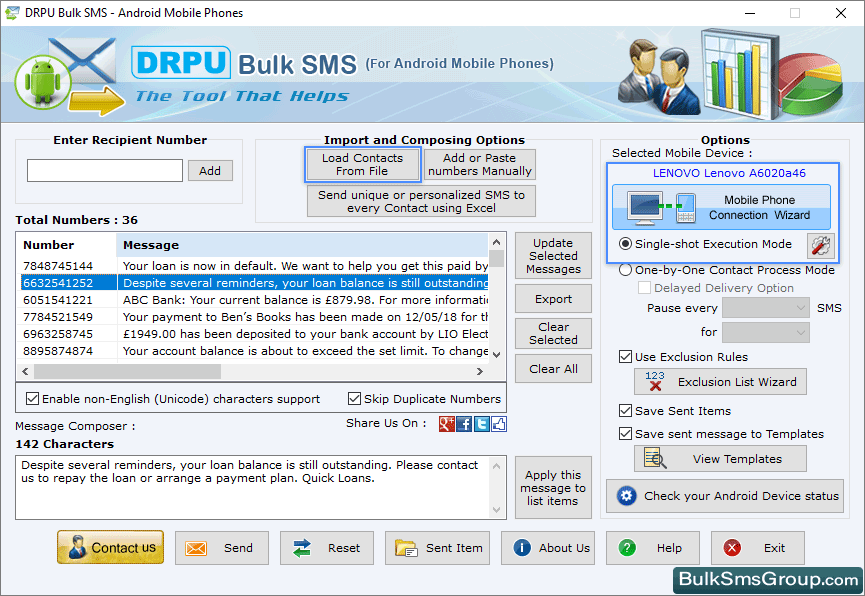The height and width of the screenshot is (596, 865).
Task: Toggle Save Sent Items checkbox
Action: (x=625, y=411)
